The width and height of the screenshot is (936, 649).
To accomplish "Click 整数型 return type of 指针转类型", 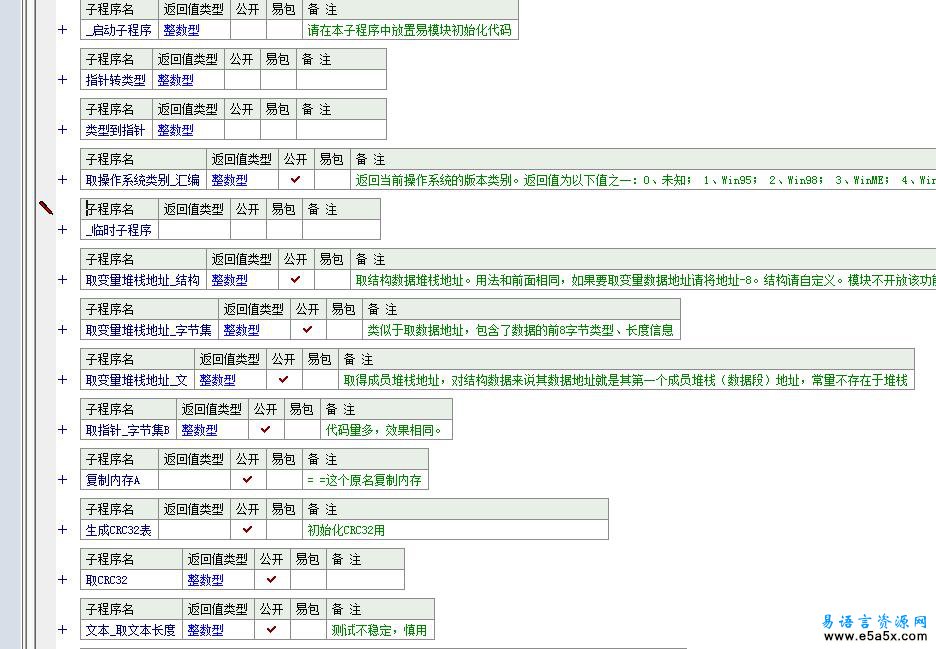I will (176, 80).
